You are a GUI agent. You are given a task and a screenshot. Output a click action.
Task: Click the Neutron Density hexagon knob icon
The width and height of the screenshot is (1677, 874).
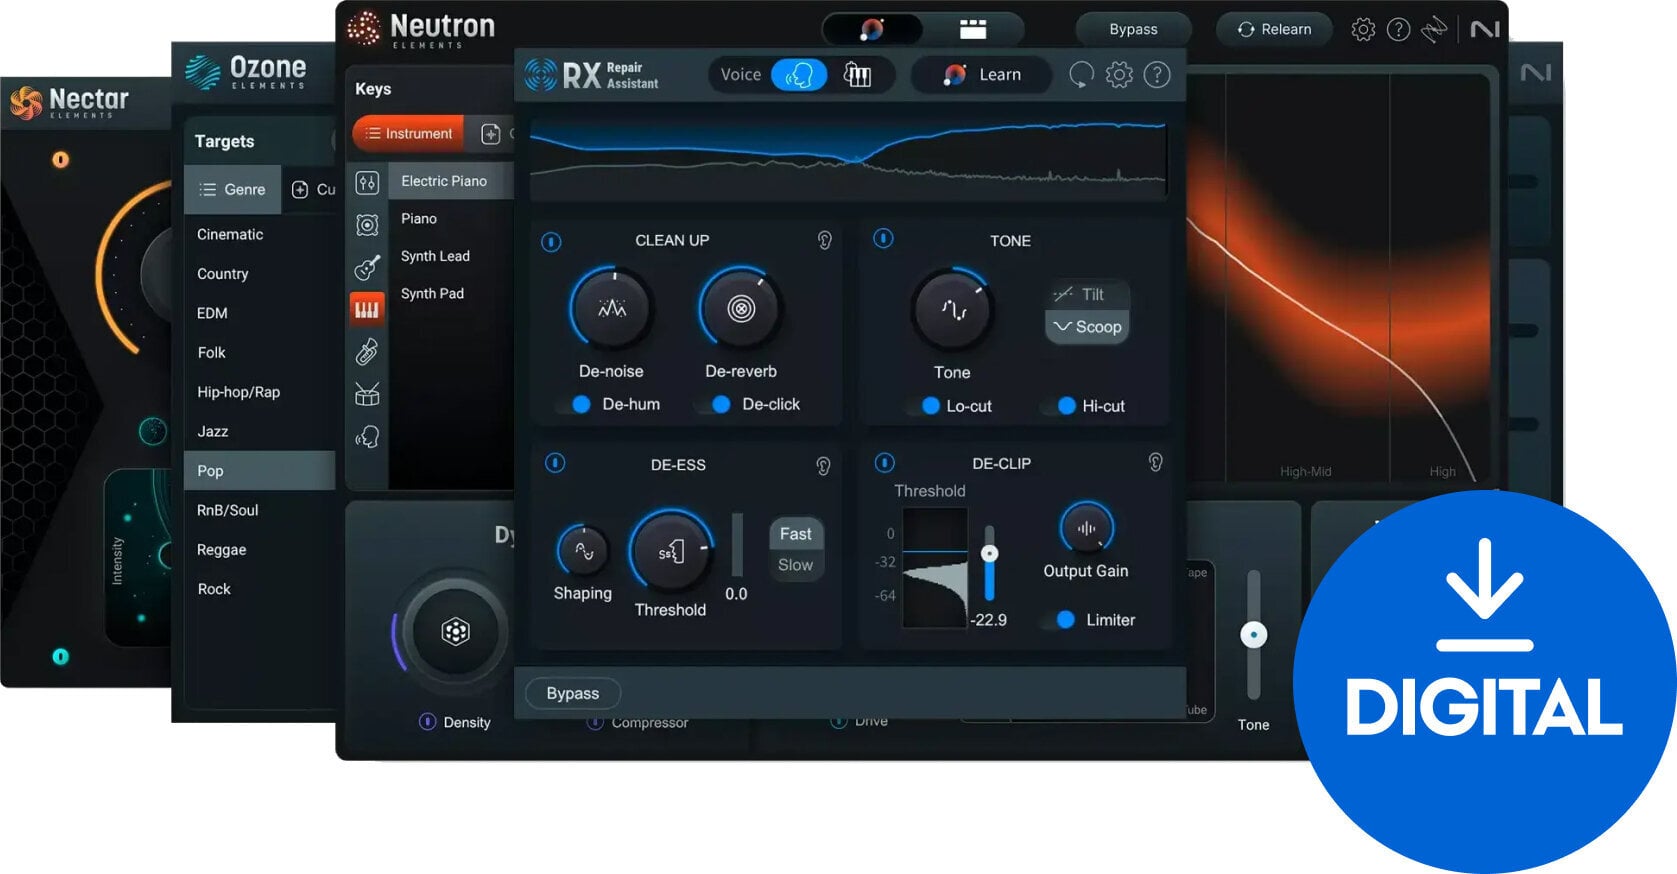(x=455, y=631)
